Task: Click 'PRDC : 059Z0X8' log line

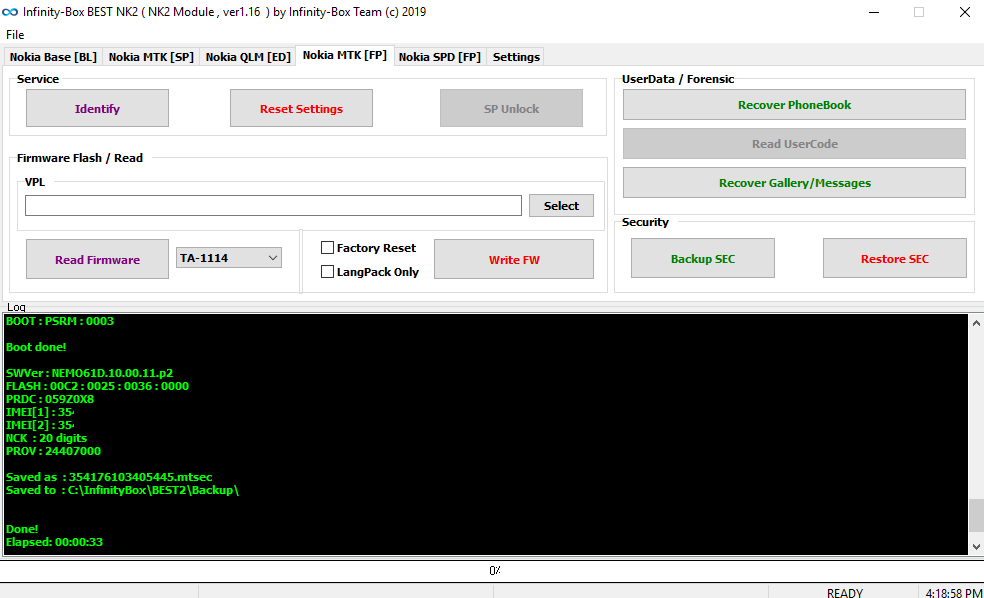Action: pyautogui.click(x=50, y=399)
